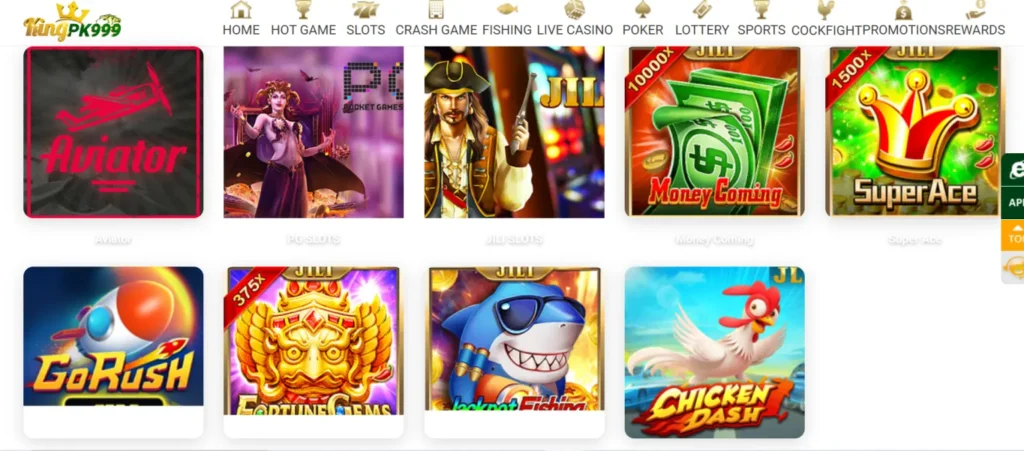This screenshot has width=1024, height=451.
Task: Select the Promotions money bag icon
Action: coord(904,10)
